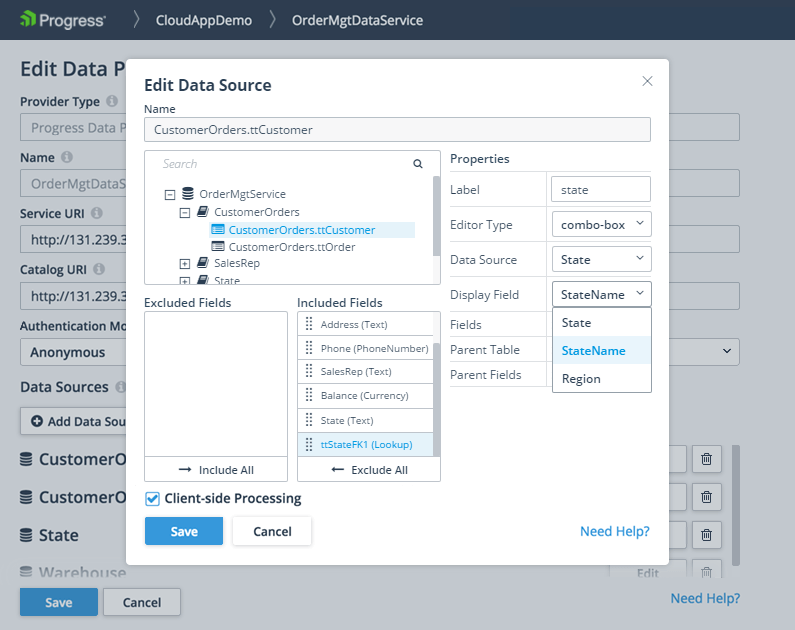This screenshot has height=630, width=795.
Task: Expand the SalesRep tree node
Action: pyautogui.click(x=185, y=264)
